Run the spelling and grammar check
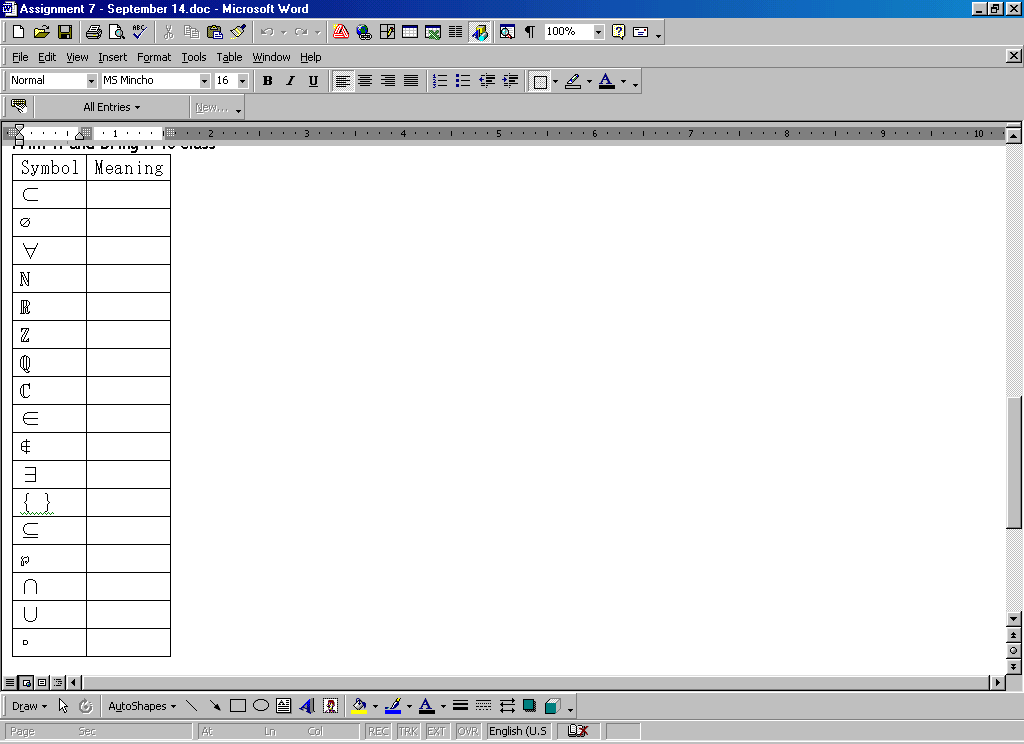 click(x=140, y=32)
